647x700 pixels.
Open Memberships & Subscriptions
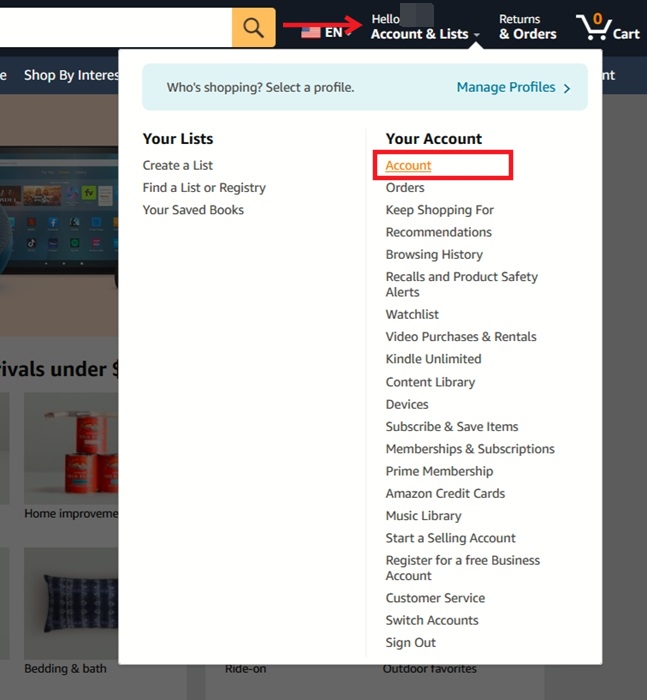[x=470, y=449]
